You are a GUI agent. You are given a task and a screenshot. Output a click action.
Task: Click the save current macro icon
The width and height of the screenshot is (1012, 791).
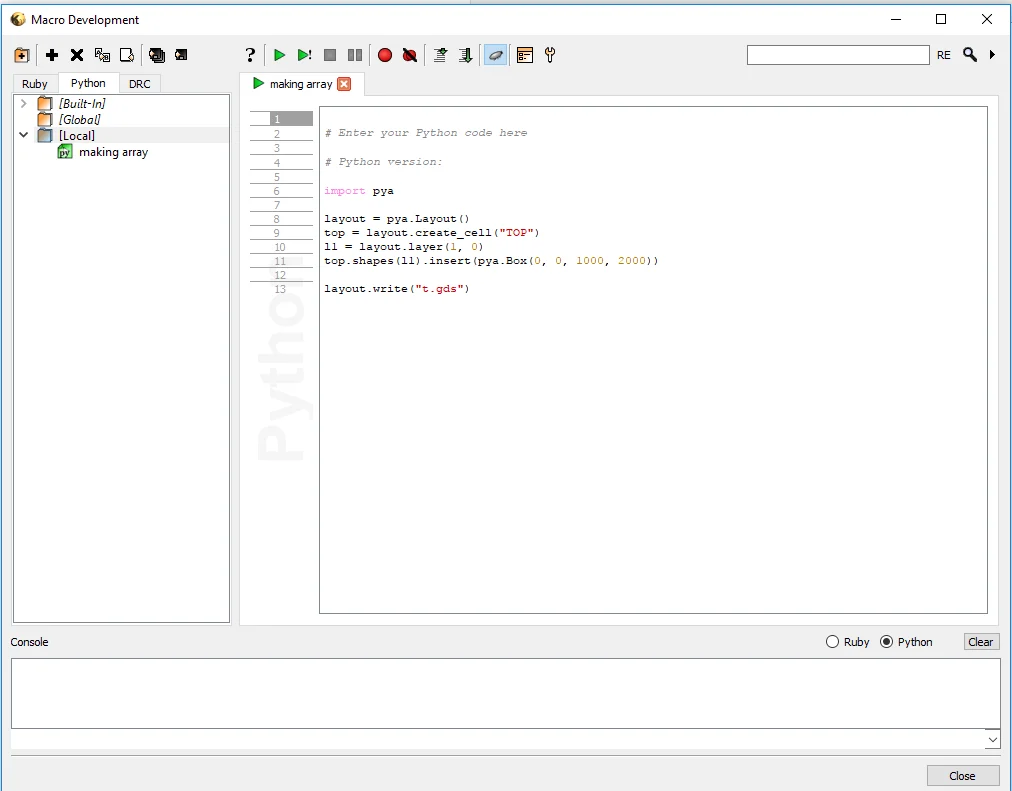[181, 55]
